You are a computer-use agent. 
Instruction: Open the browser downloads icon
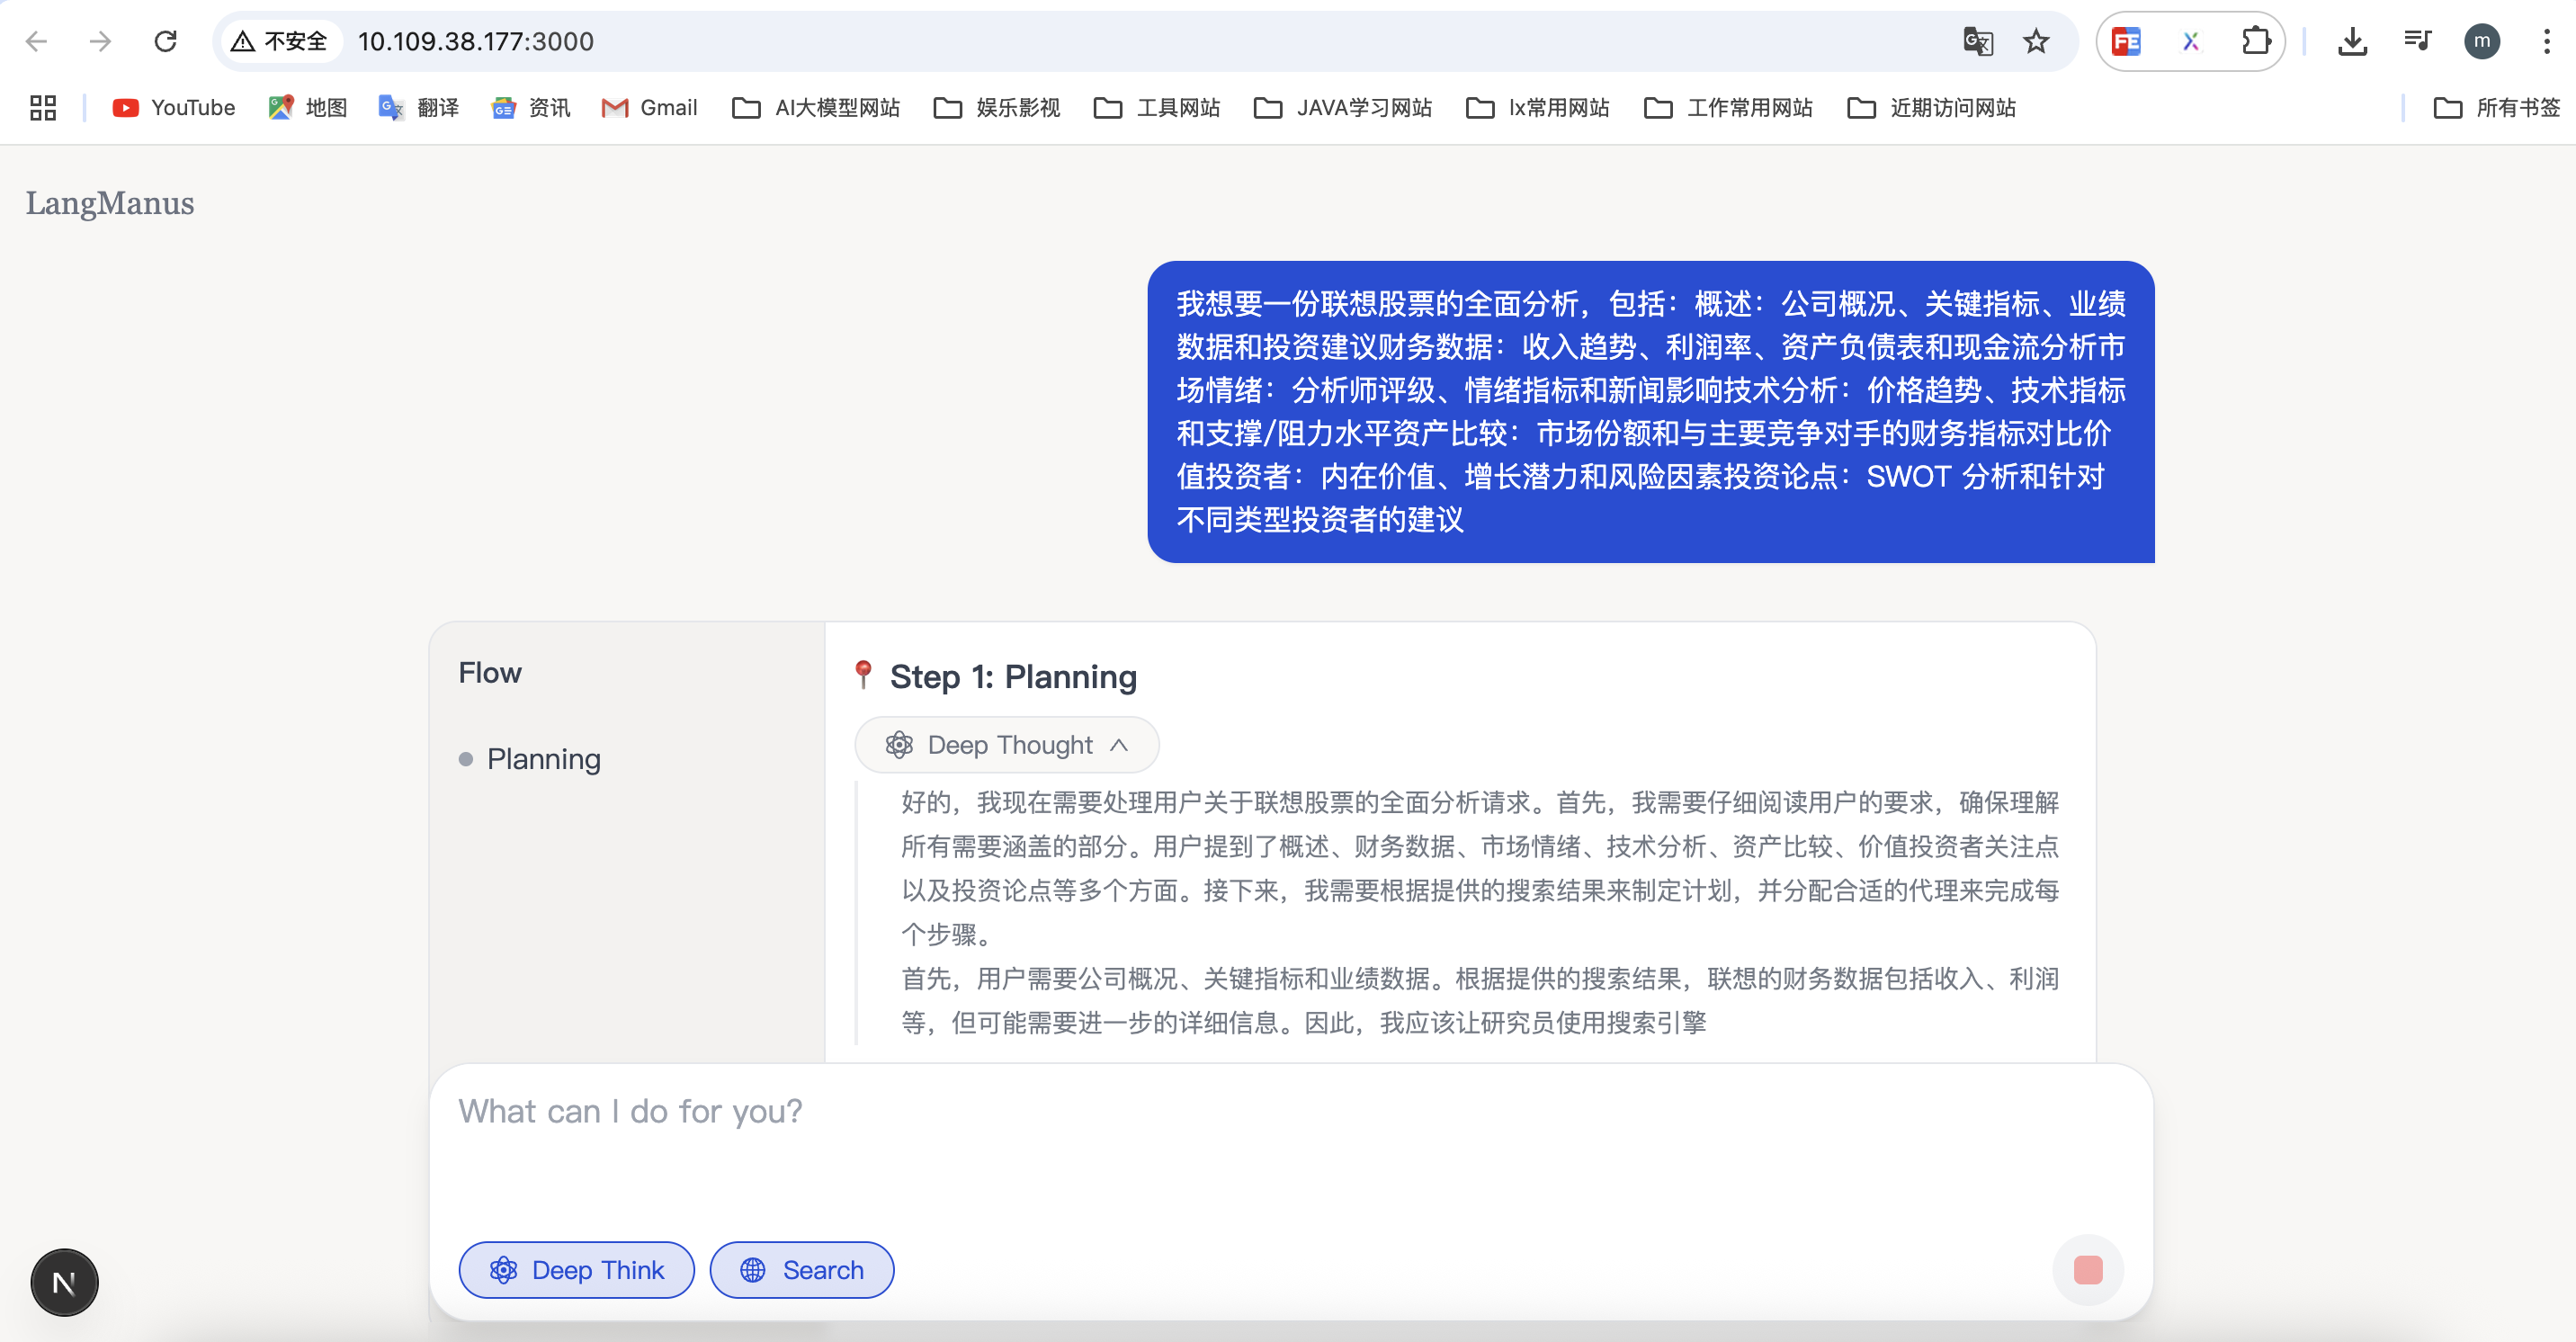2352,41
